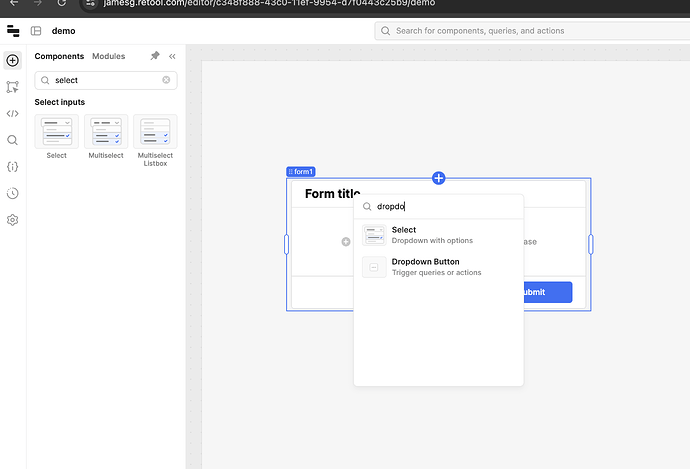The image size is (690, 469).
Task: Switch to the Modules tab
Action: click(108, 57)
